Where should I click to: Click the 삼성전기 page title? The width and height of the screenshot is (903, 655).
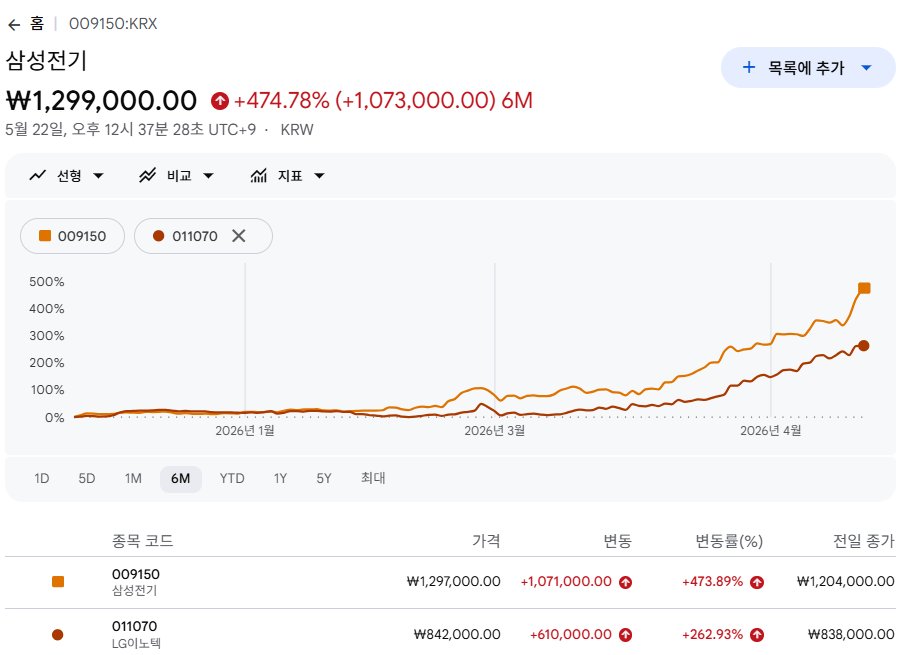click(x=46, y=60)
